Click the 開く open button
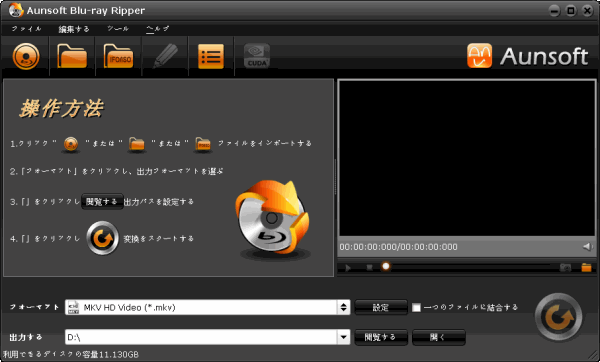600x362 pixels. [439, 337]
